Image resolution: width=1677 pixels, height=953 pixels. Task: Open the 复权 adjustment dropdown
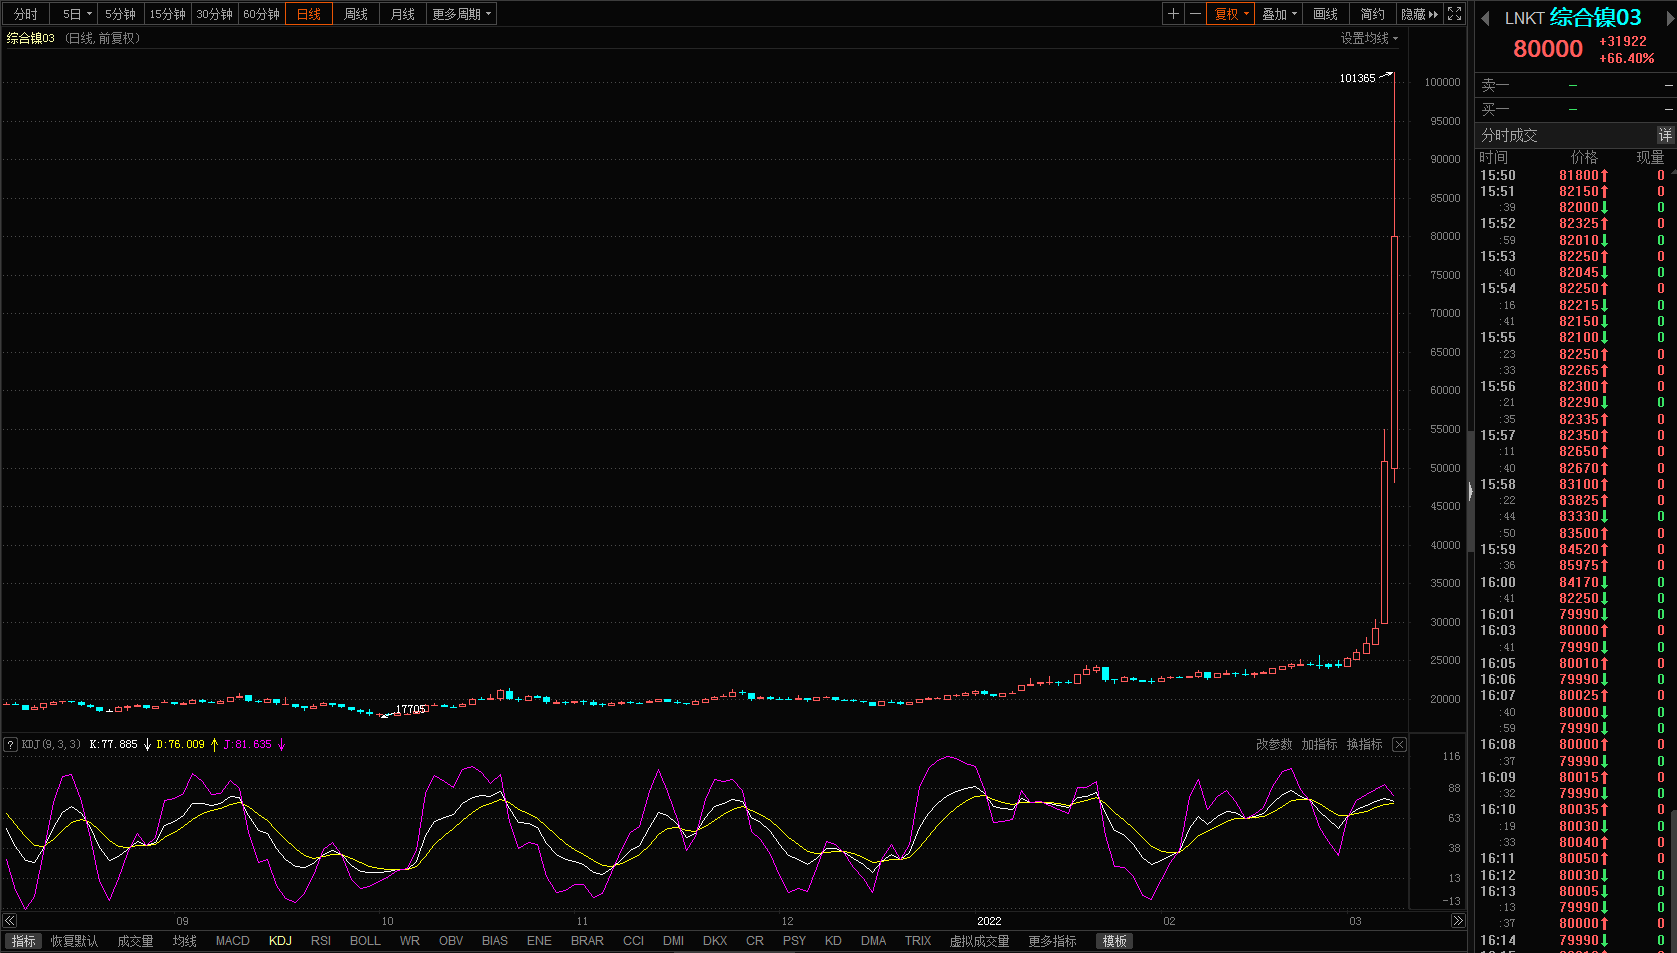pyautogui.click(x=1231, y=14)
